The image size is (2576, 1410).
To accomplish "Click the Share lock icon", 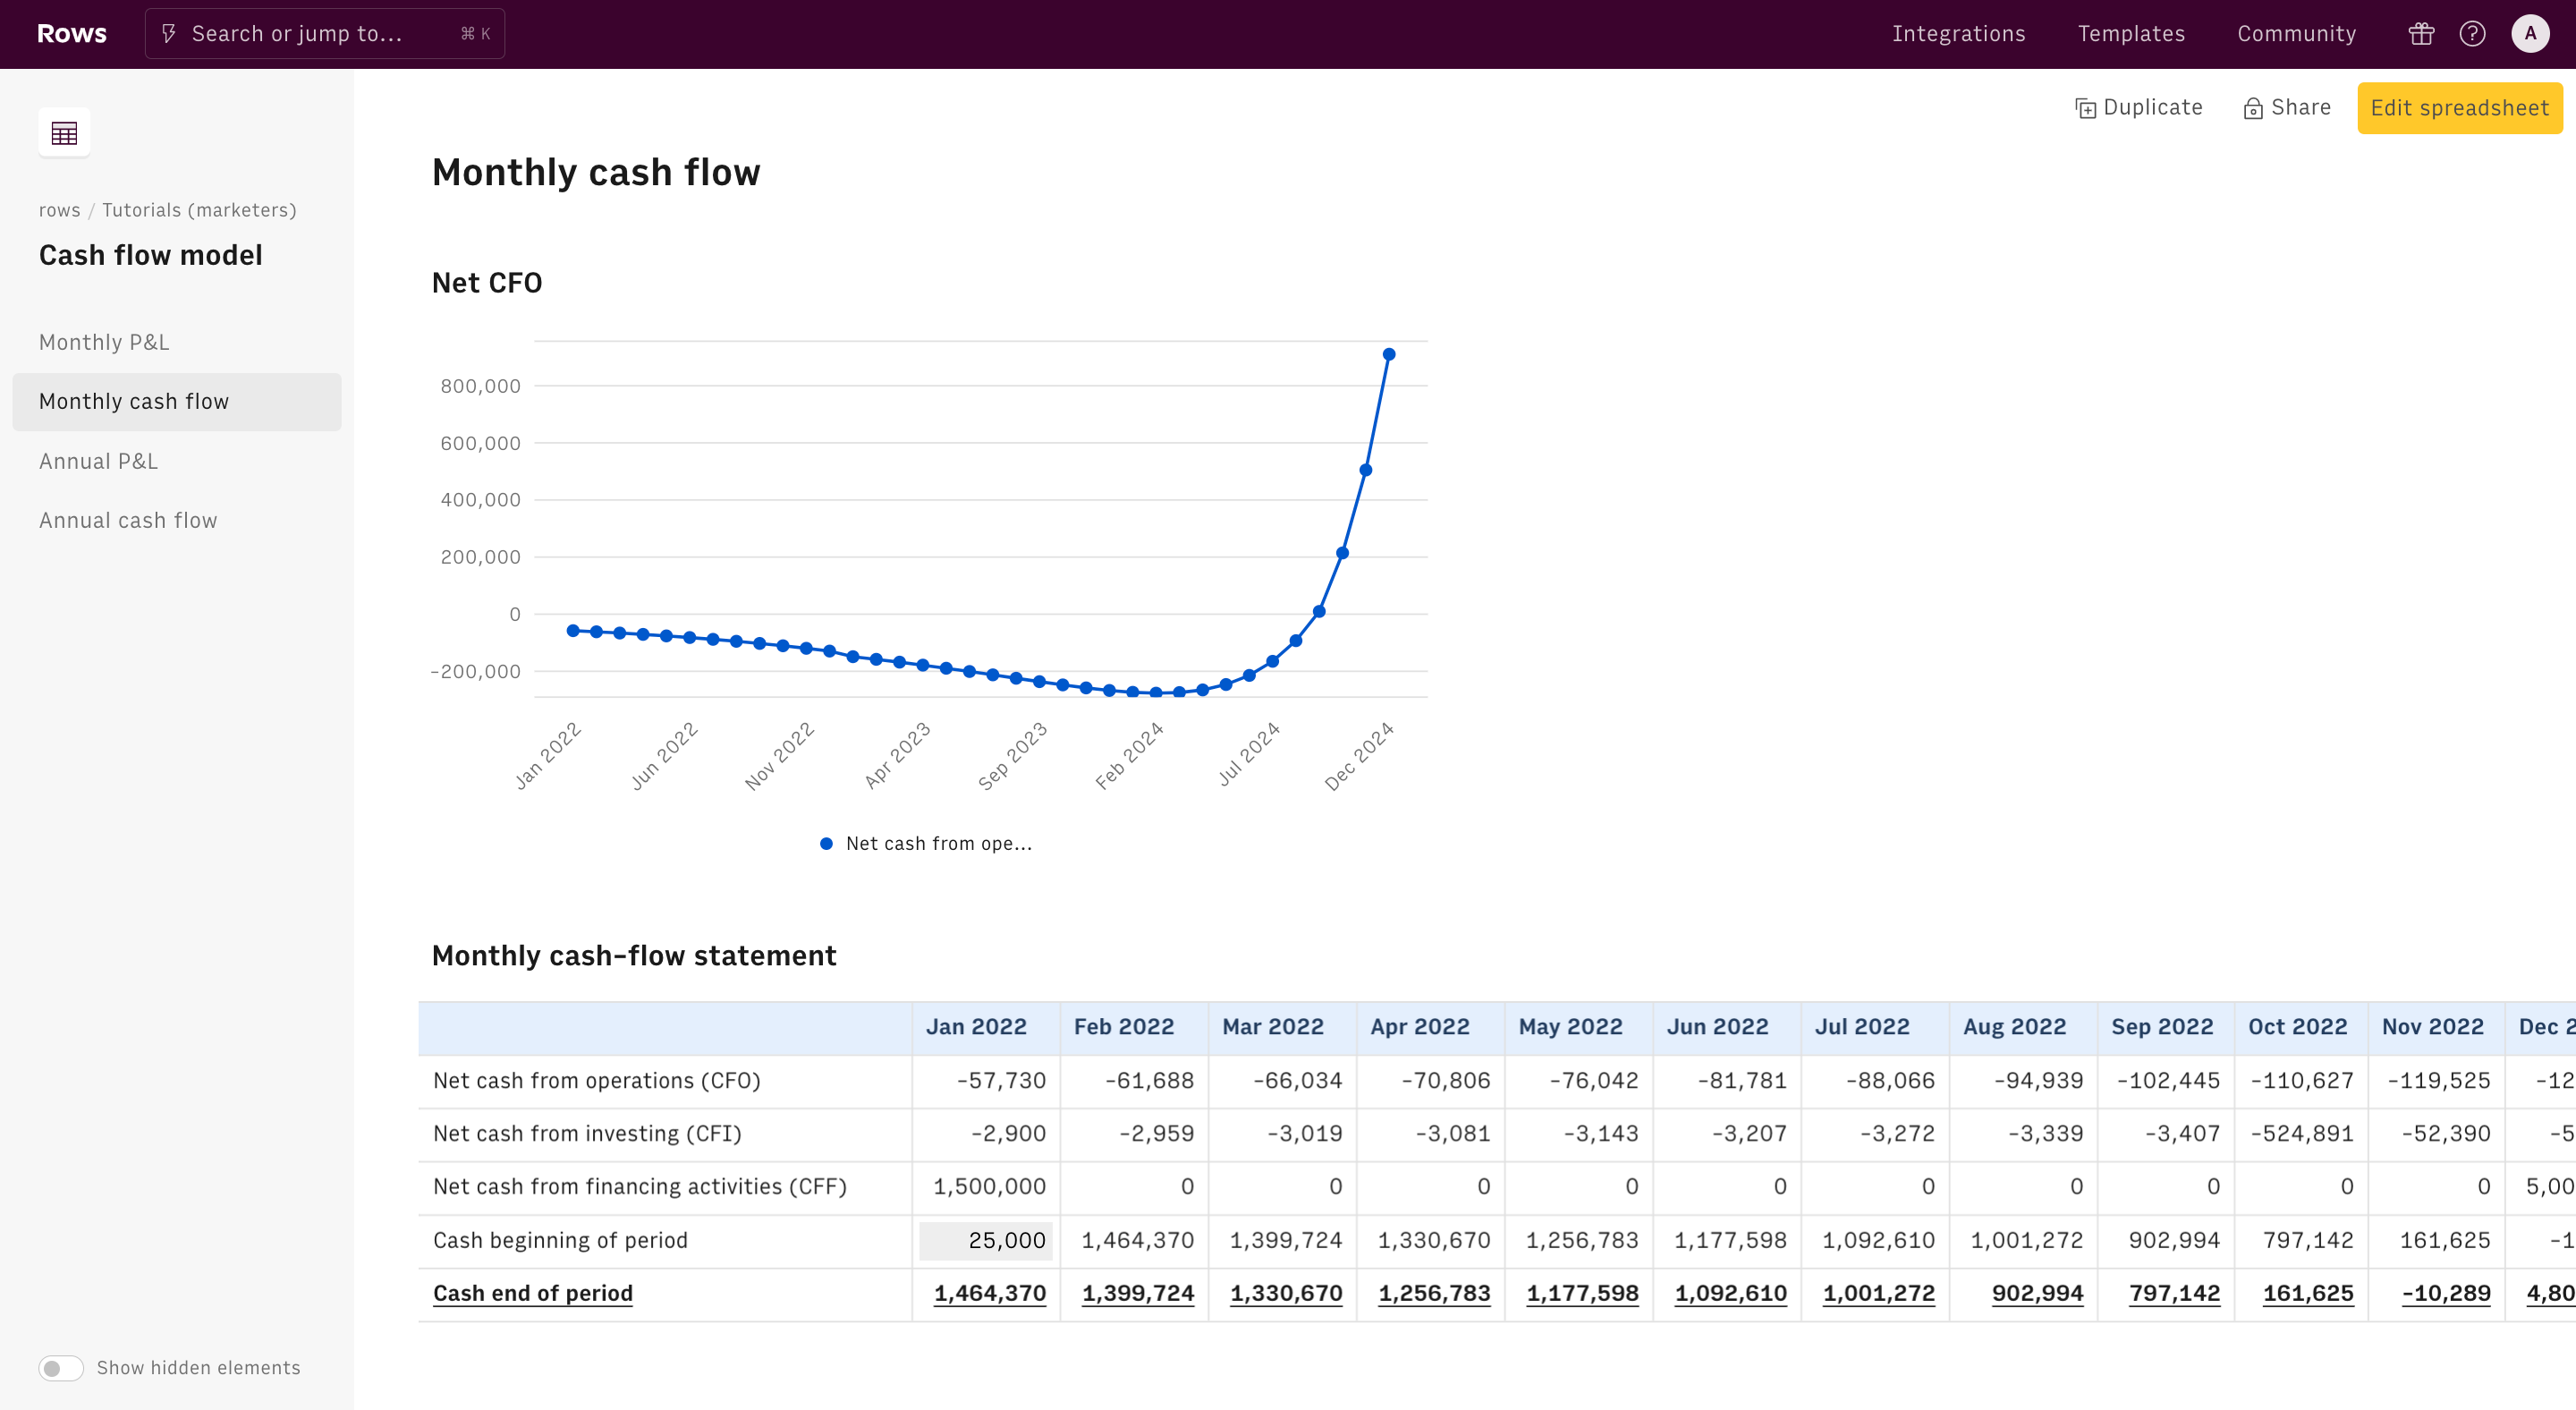I will [2252, 108].
